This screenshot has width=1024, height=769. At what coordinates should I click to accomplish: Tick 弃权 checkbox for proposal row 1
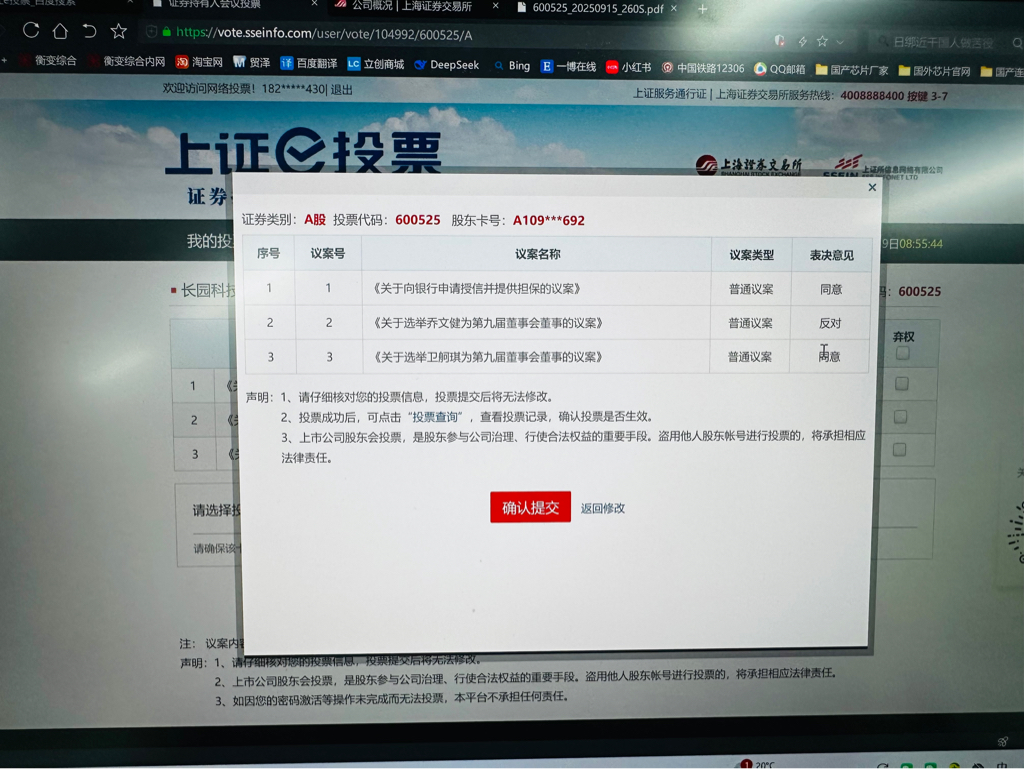(901, 384)
